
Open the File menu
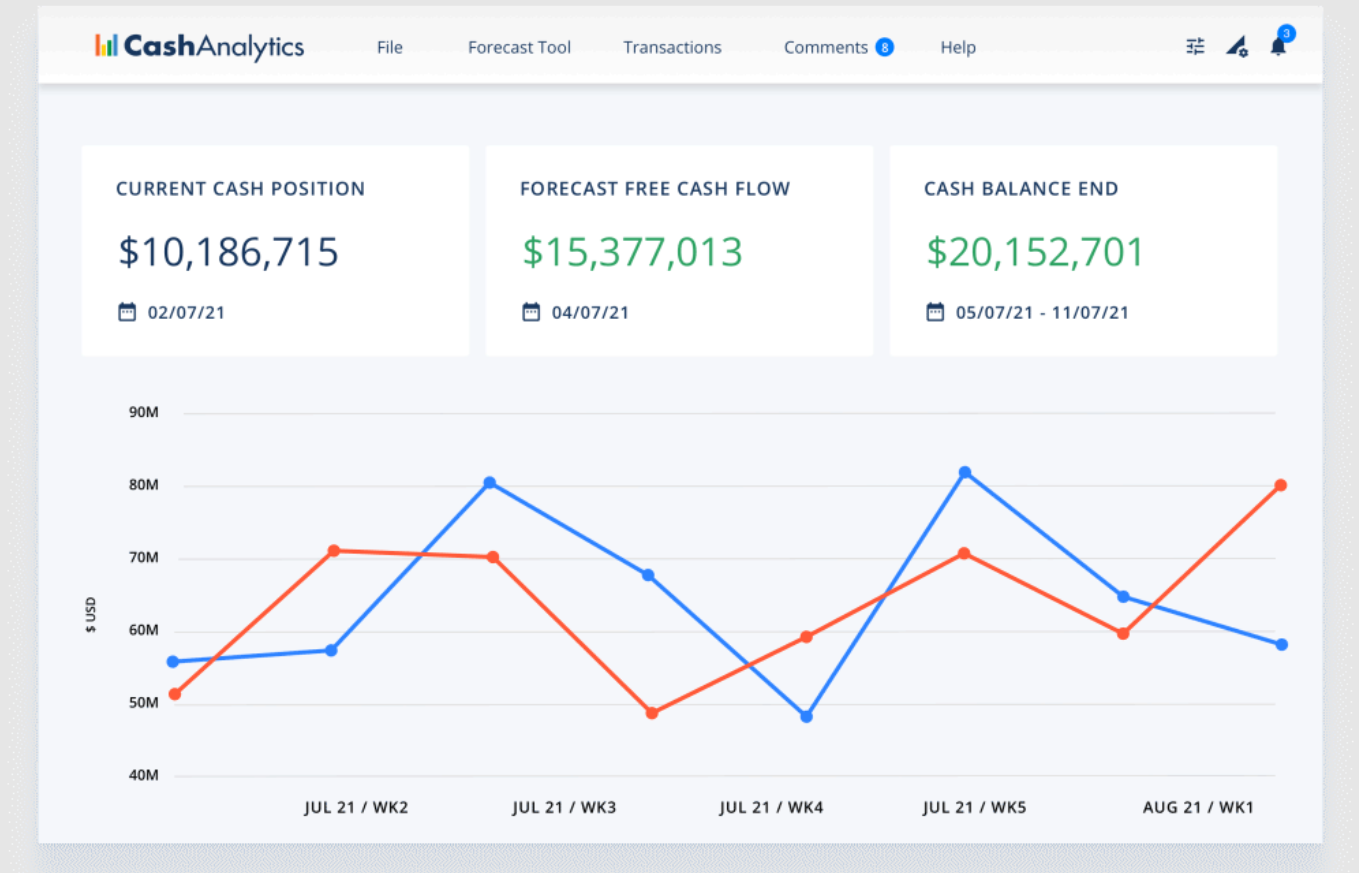(x=389, y=47)
